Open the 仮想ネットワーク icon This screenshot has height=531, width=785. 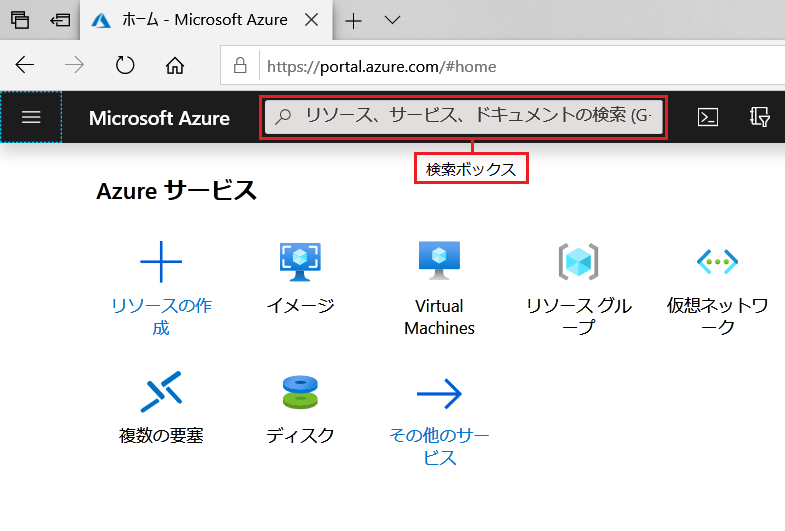click(x=717, y=261)
